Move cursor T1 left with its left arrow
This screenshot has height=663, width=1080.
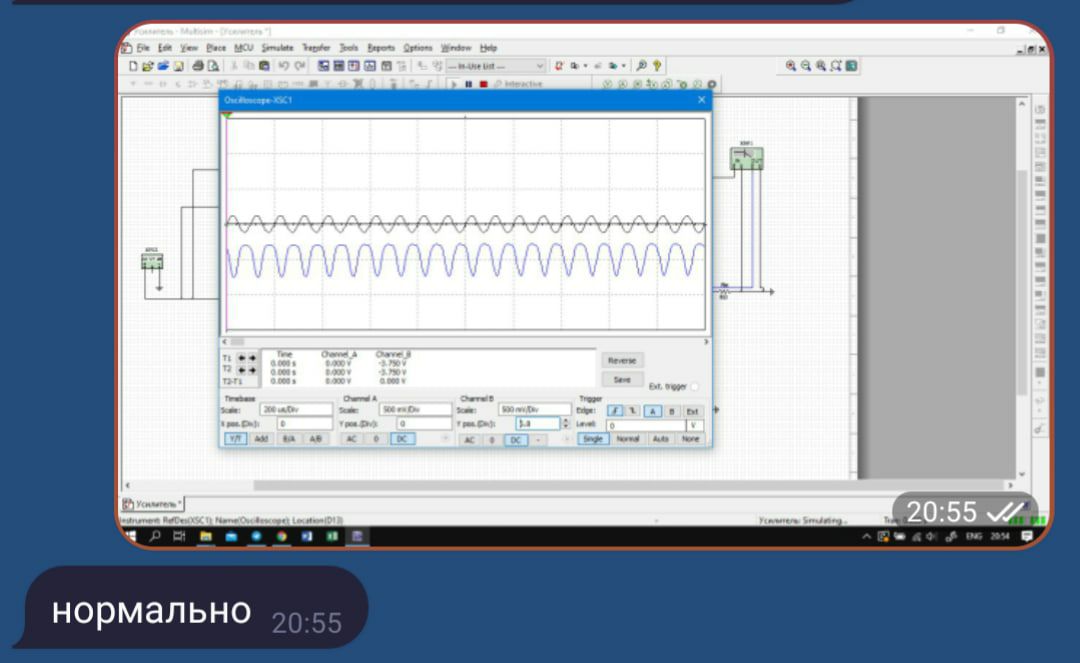tap(241, 358)
